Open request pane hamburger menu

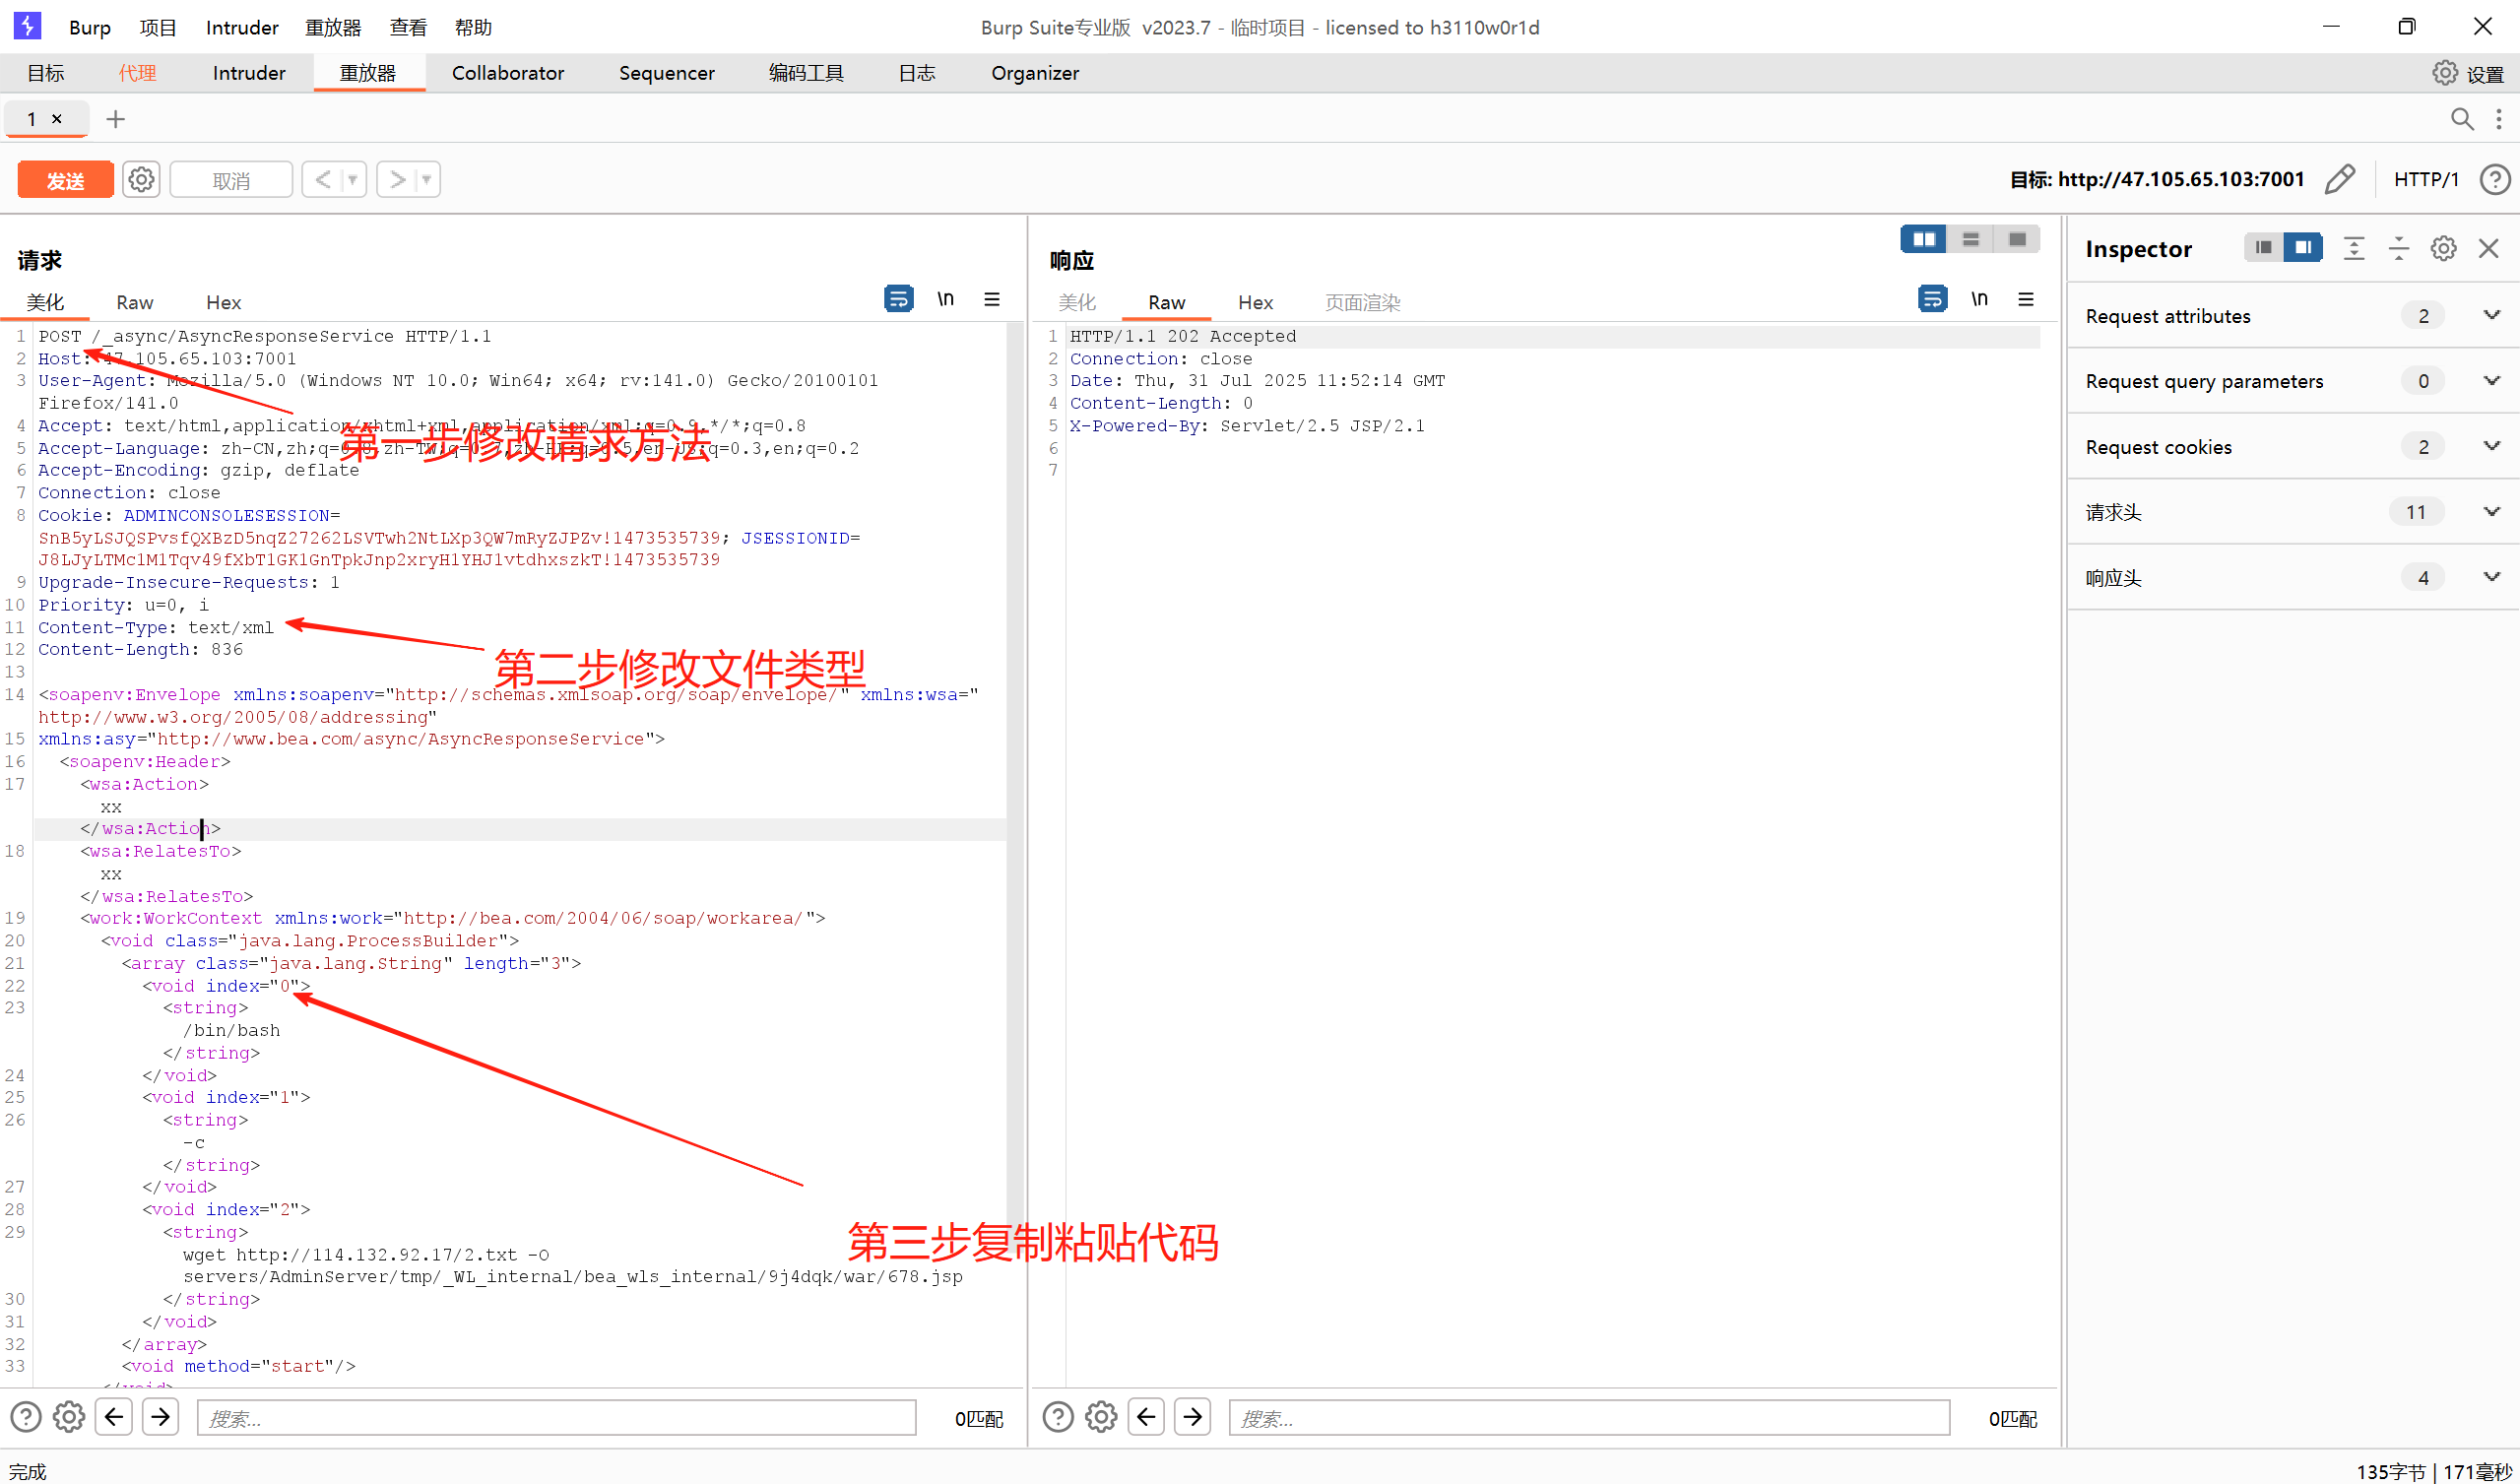pyautogui.click(x=992, y=299)
